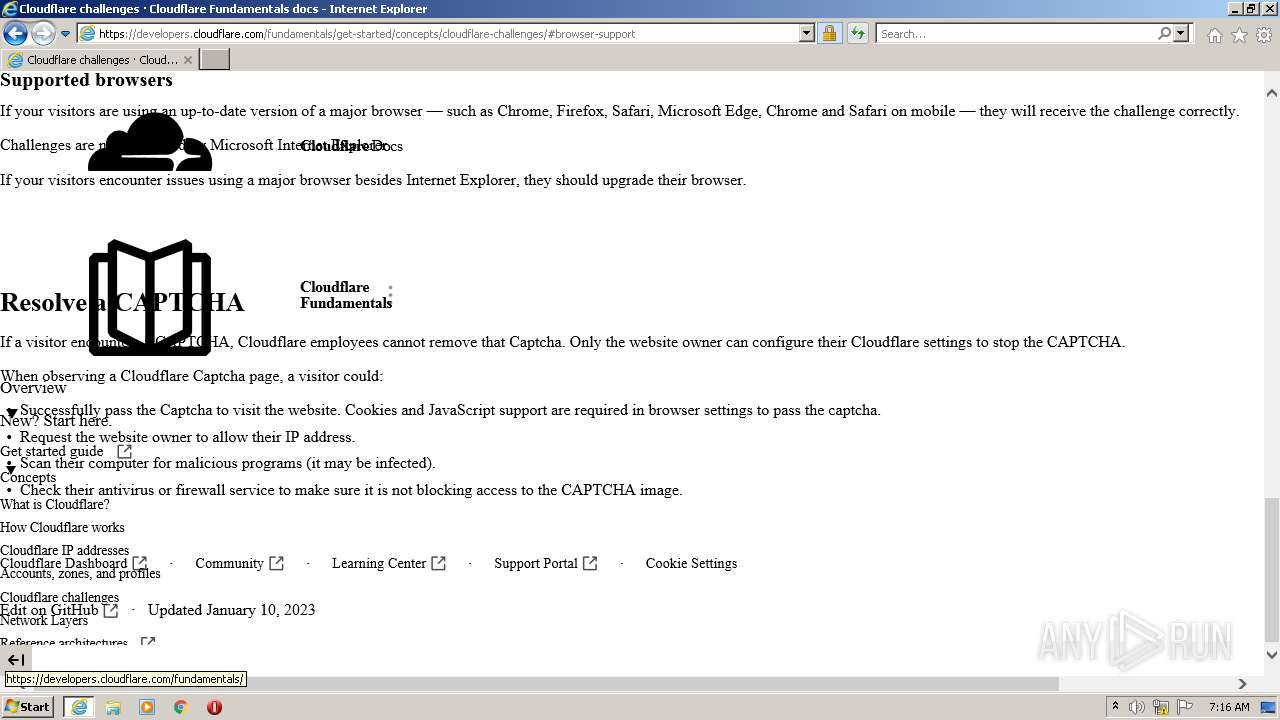Open the Edit on GitHub link
This screenshot has height=720, width=1280.
49,610
